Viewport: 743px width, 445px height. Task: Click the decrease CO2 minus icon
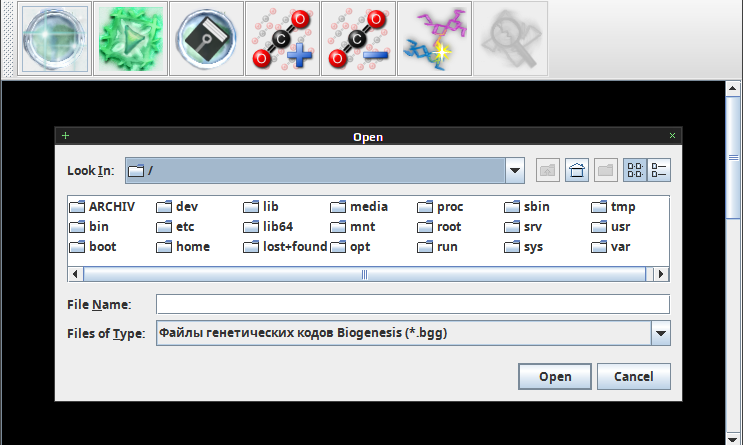(x=359, y=39)
